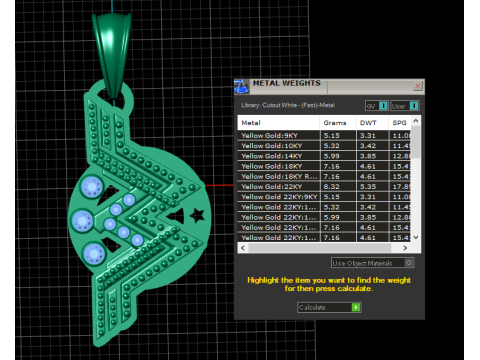480x360 pixels.
Task: Select the Yellow Gold 22KY:9KY row
Action: click(324, 197)
